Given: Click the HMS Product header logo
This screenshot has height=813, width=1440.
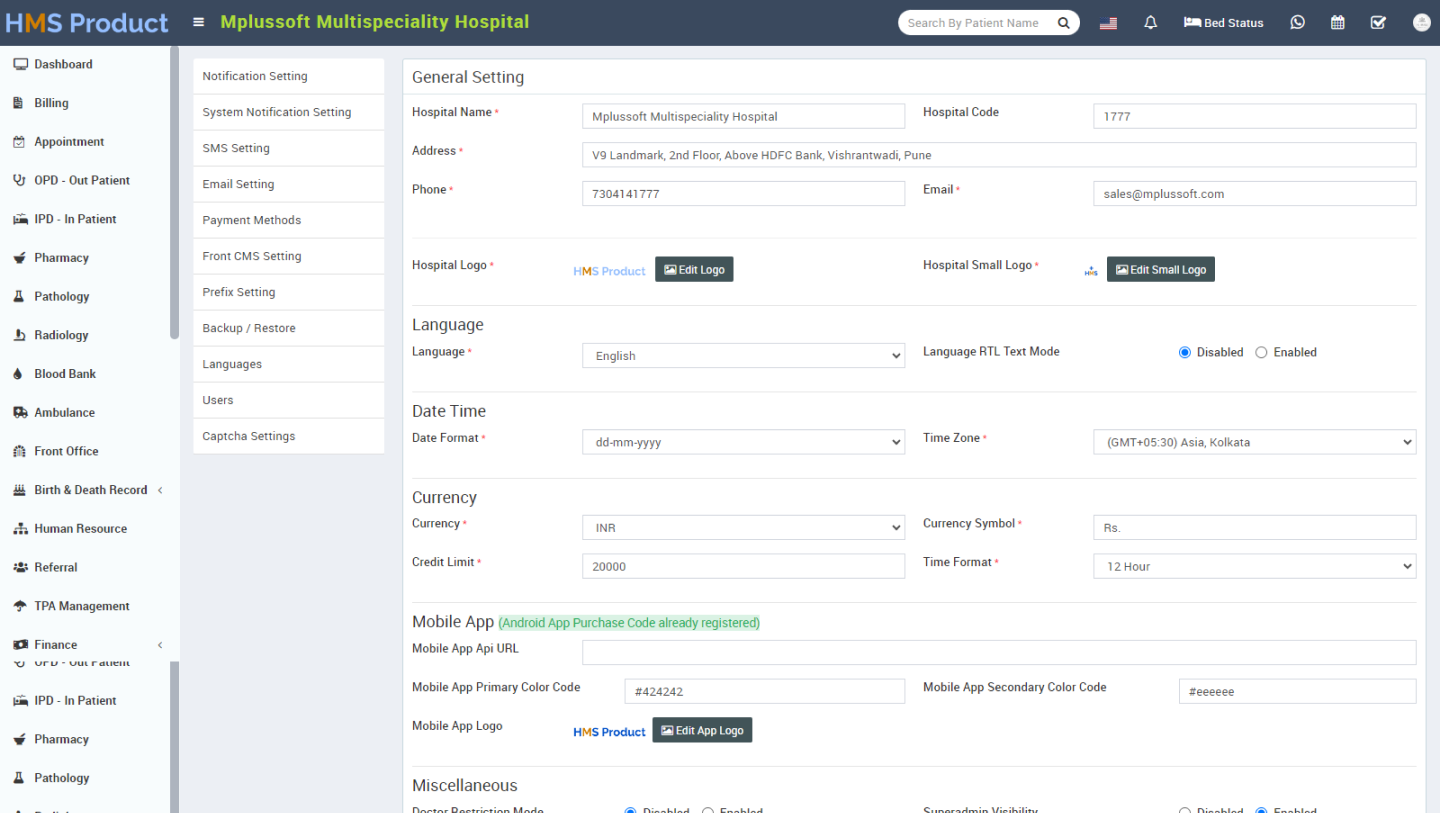Looking at the screenshot, I should click(x=87, y=22).
